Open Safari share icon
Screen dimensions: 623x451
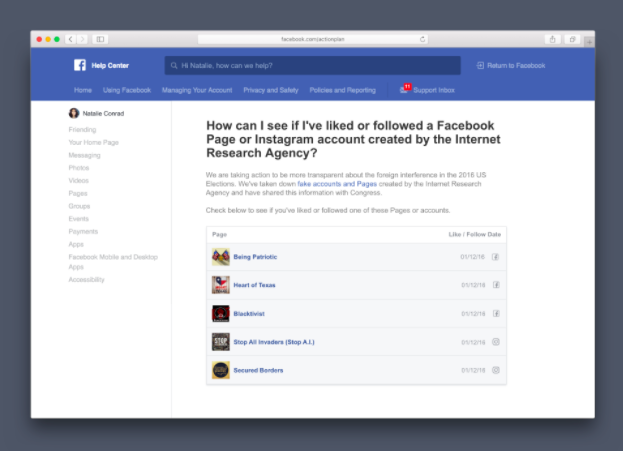click(552, 39)
